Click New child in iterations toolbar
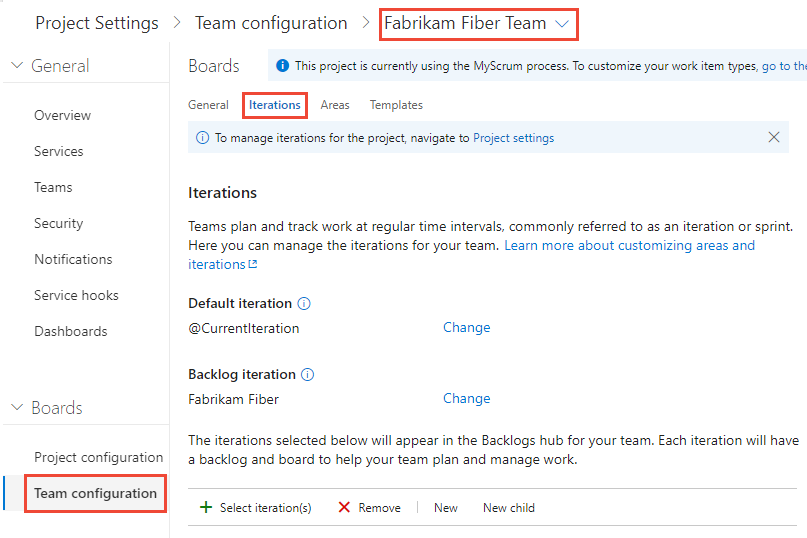The height and width of the screenshot is (538, 807). [509, 508]
